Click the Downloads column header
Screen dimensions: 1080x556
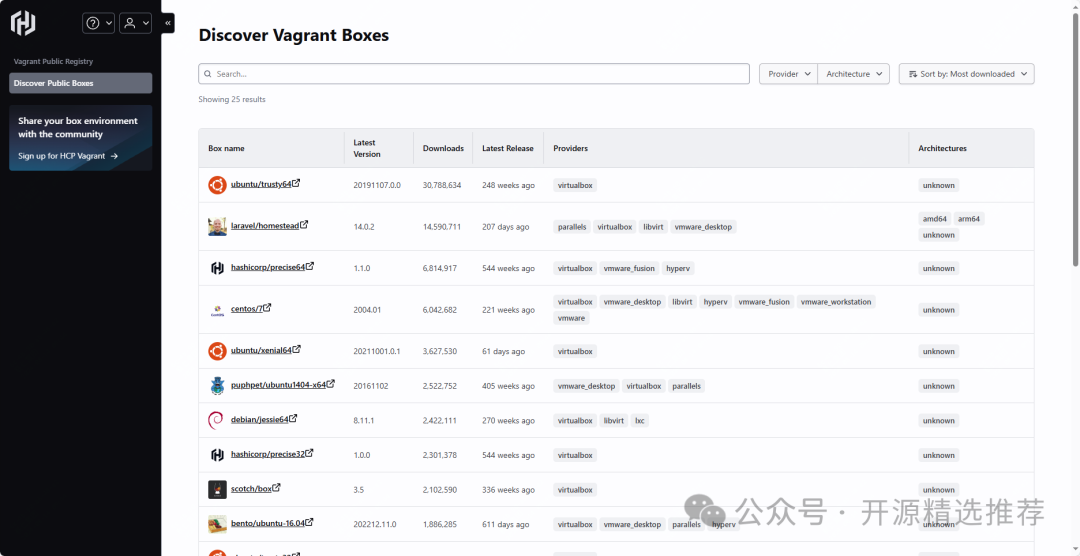[x=443, y=148]
